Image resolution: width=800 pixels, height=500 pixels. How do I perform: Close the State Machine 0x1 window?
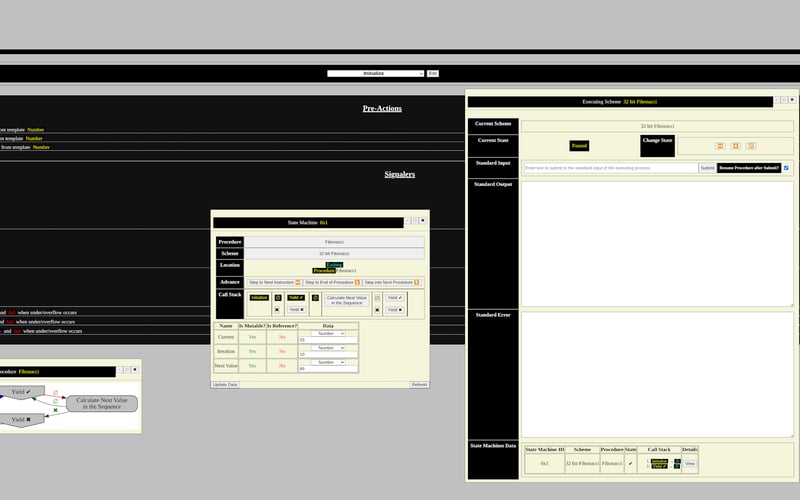tap(422, 221)
